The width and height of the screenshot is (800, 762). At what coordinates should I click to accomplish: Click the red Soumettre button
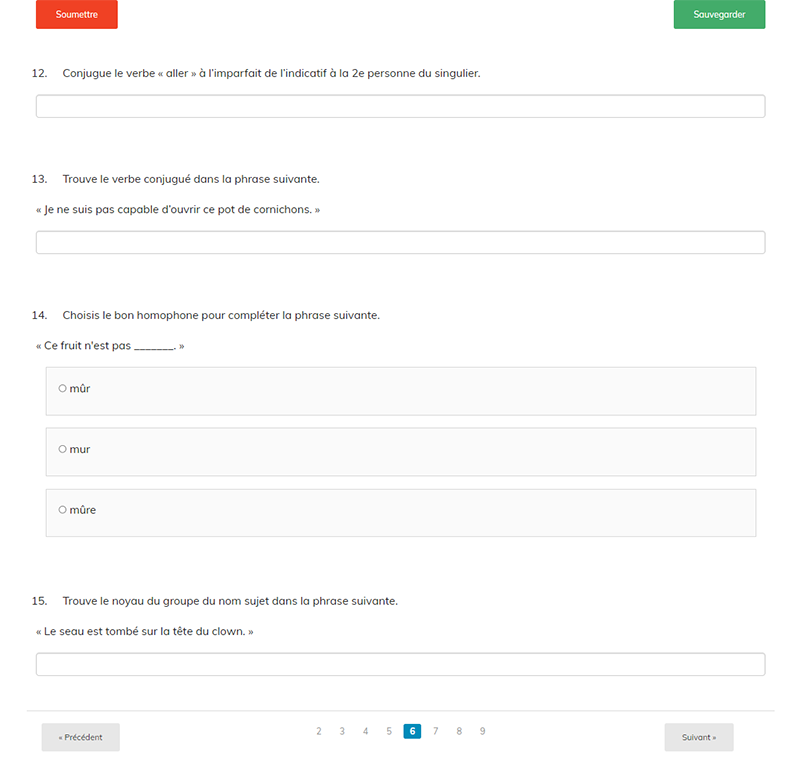[x=76, y=15]
